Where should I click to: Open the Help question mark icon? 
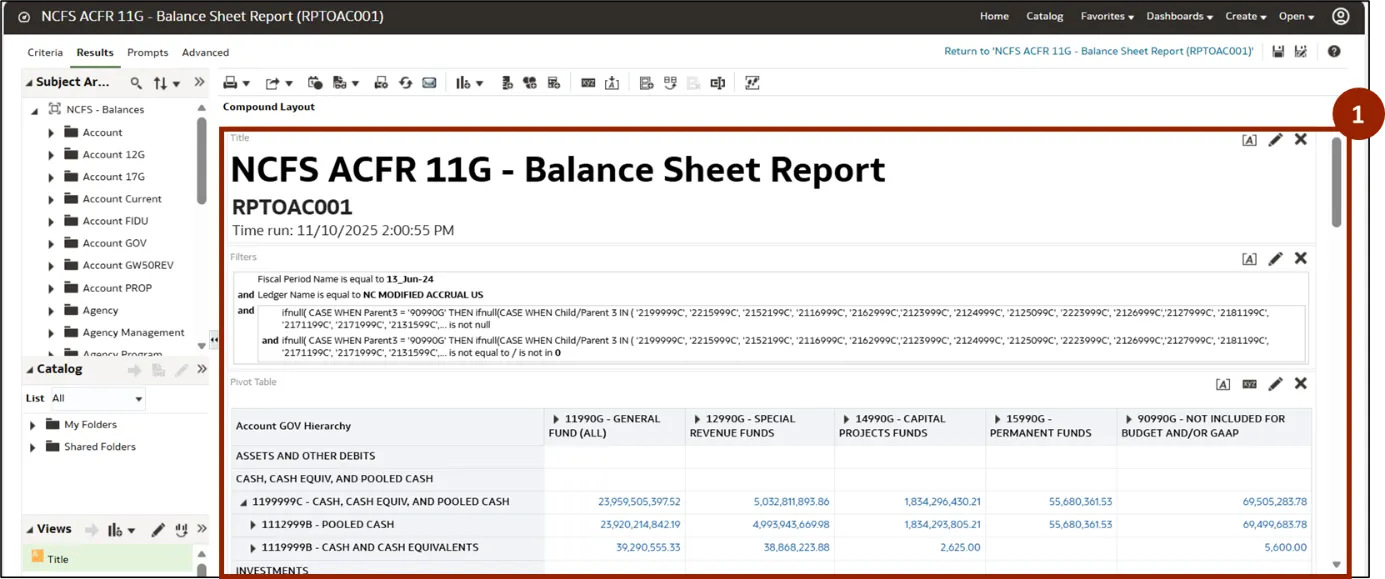(1334, 52)
